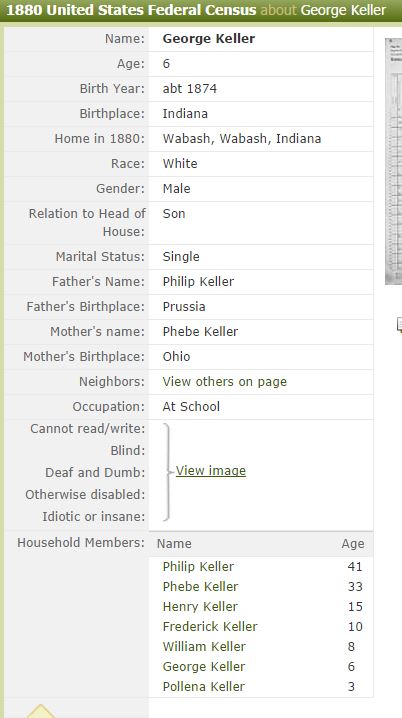Open William Keller's household record

point(204,647)
